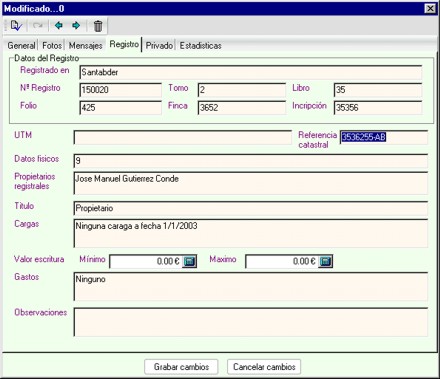The height and width of the screenshot is (379, 440).
Task: Click the Observaciones text area
Action: (x=251, y=322)
